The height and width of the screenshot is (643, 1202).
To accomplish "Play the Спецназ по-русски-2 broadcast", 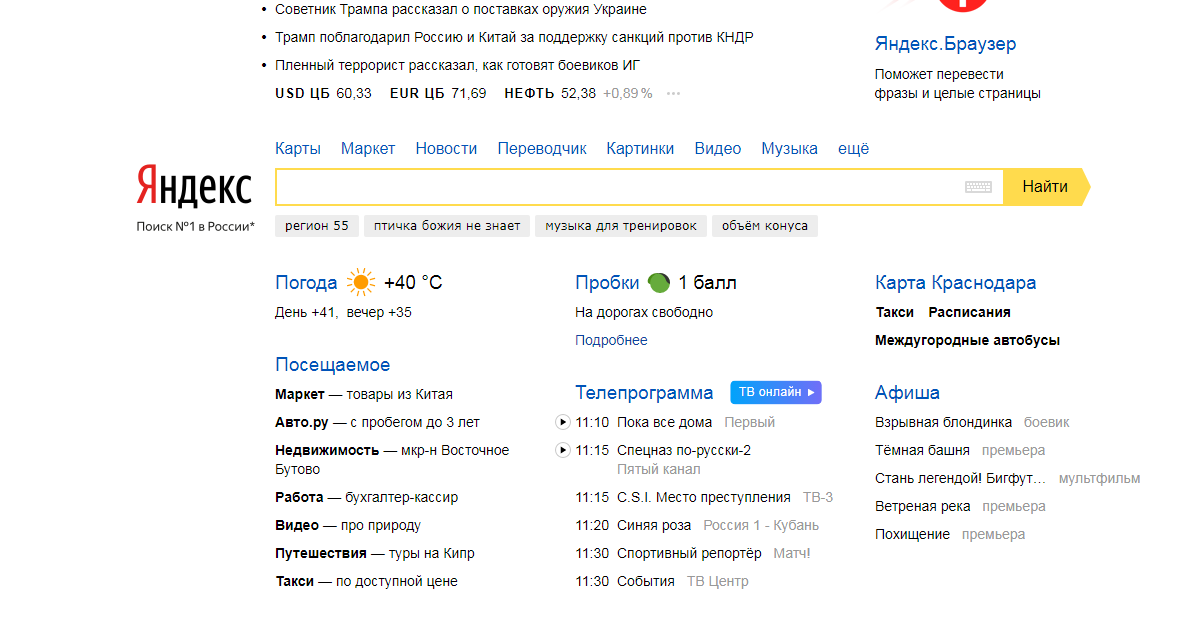I will [x=562, y=450].
